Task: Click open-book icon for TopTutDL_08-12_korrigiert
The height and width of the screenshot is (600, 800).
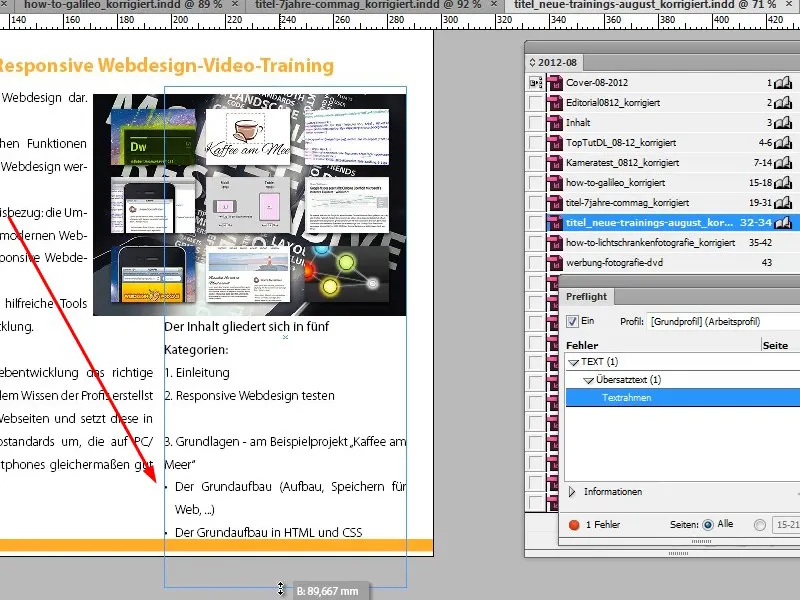Action: (x=783, y=142)
